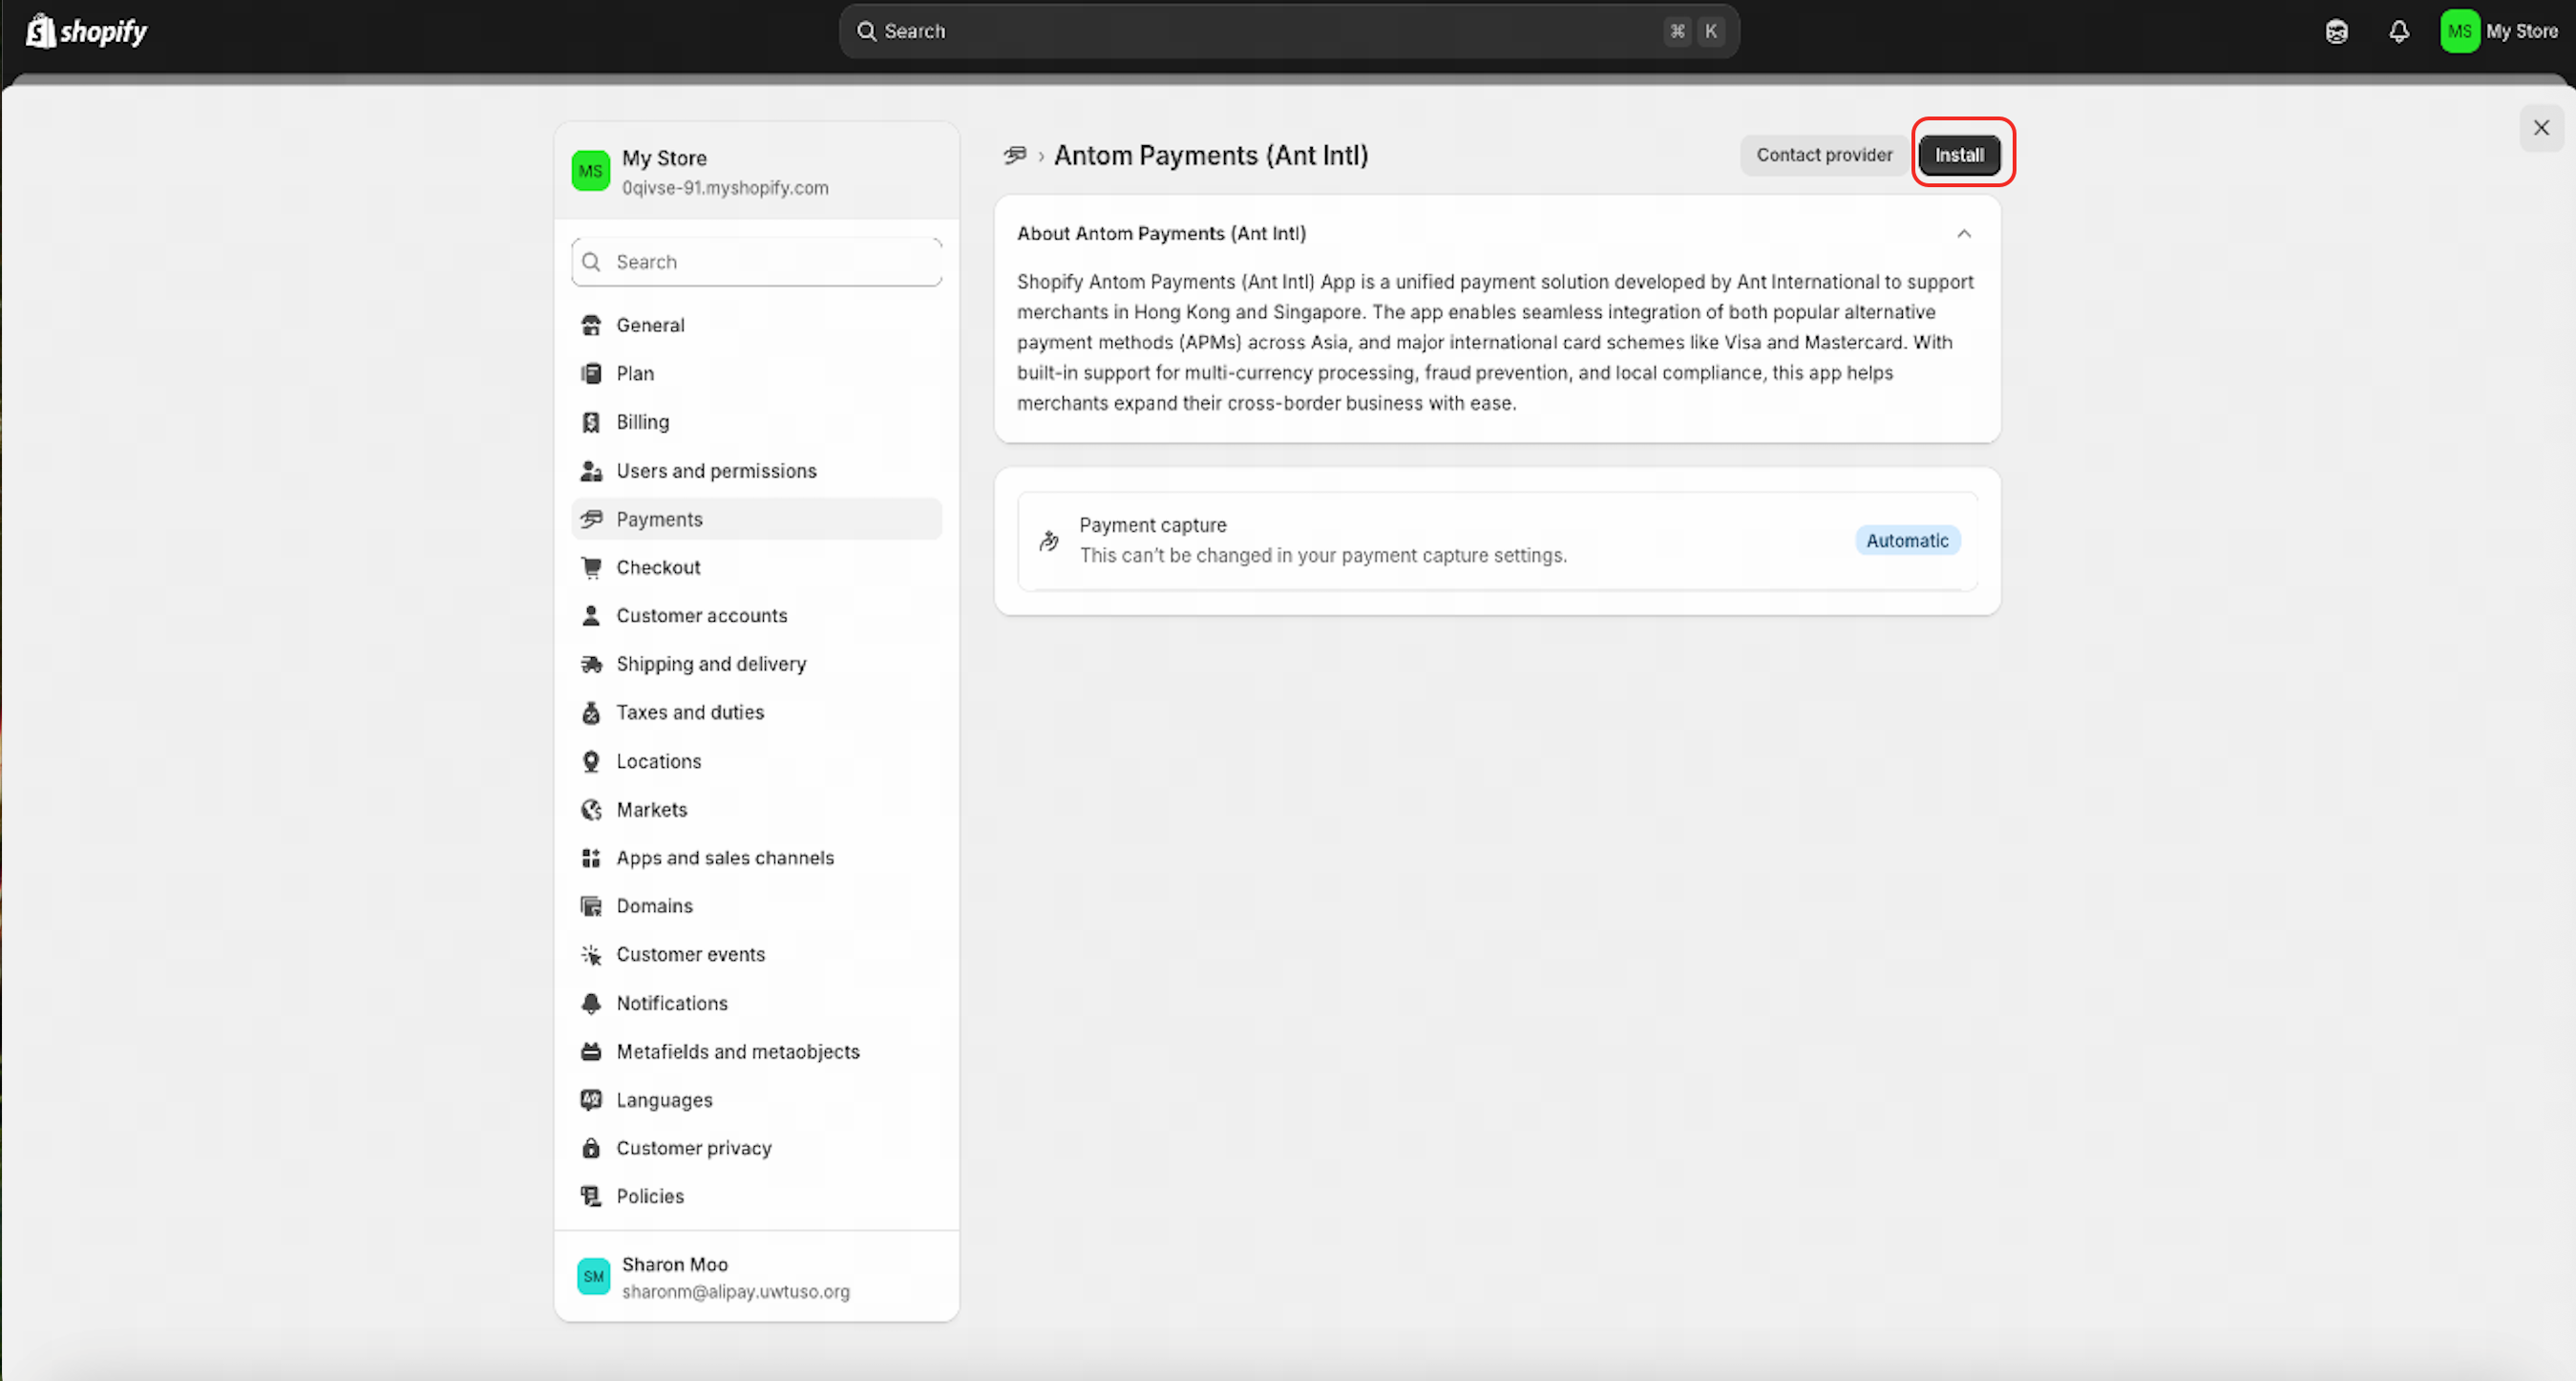Click the MS avatar in the top bar
The width and height of the screenshot is (2576, 1381).
pos(2460,31)
